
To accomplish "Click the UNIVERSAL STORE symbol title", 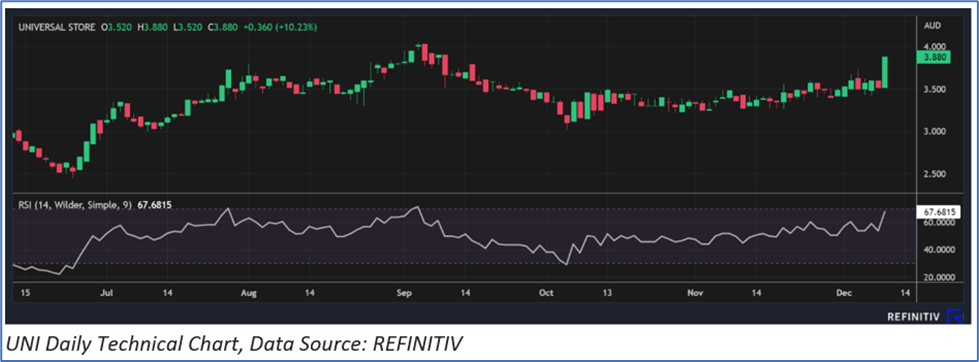I will click(x=56, y=27).
